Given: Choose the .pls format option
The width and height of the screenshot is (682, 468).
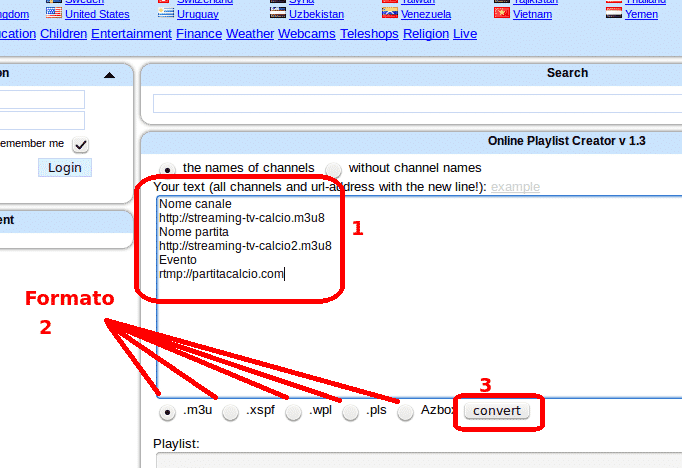Looking at the screenshot, I should 350,412.
